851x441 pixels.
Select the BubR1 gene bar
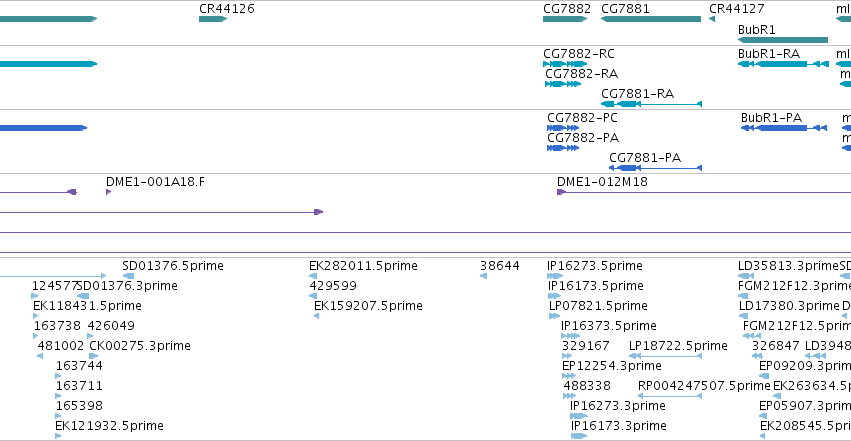783,40
